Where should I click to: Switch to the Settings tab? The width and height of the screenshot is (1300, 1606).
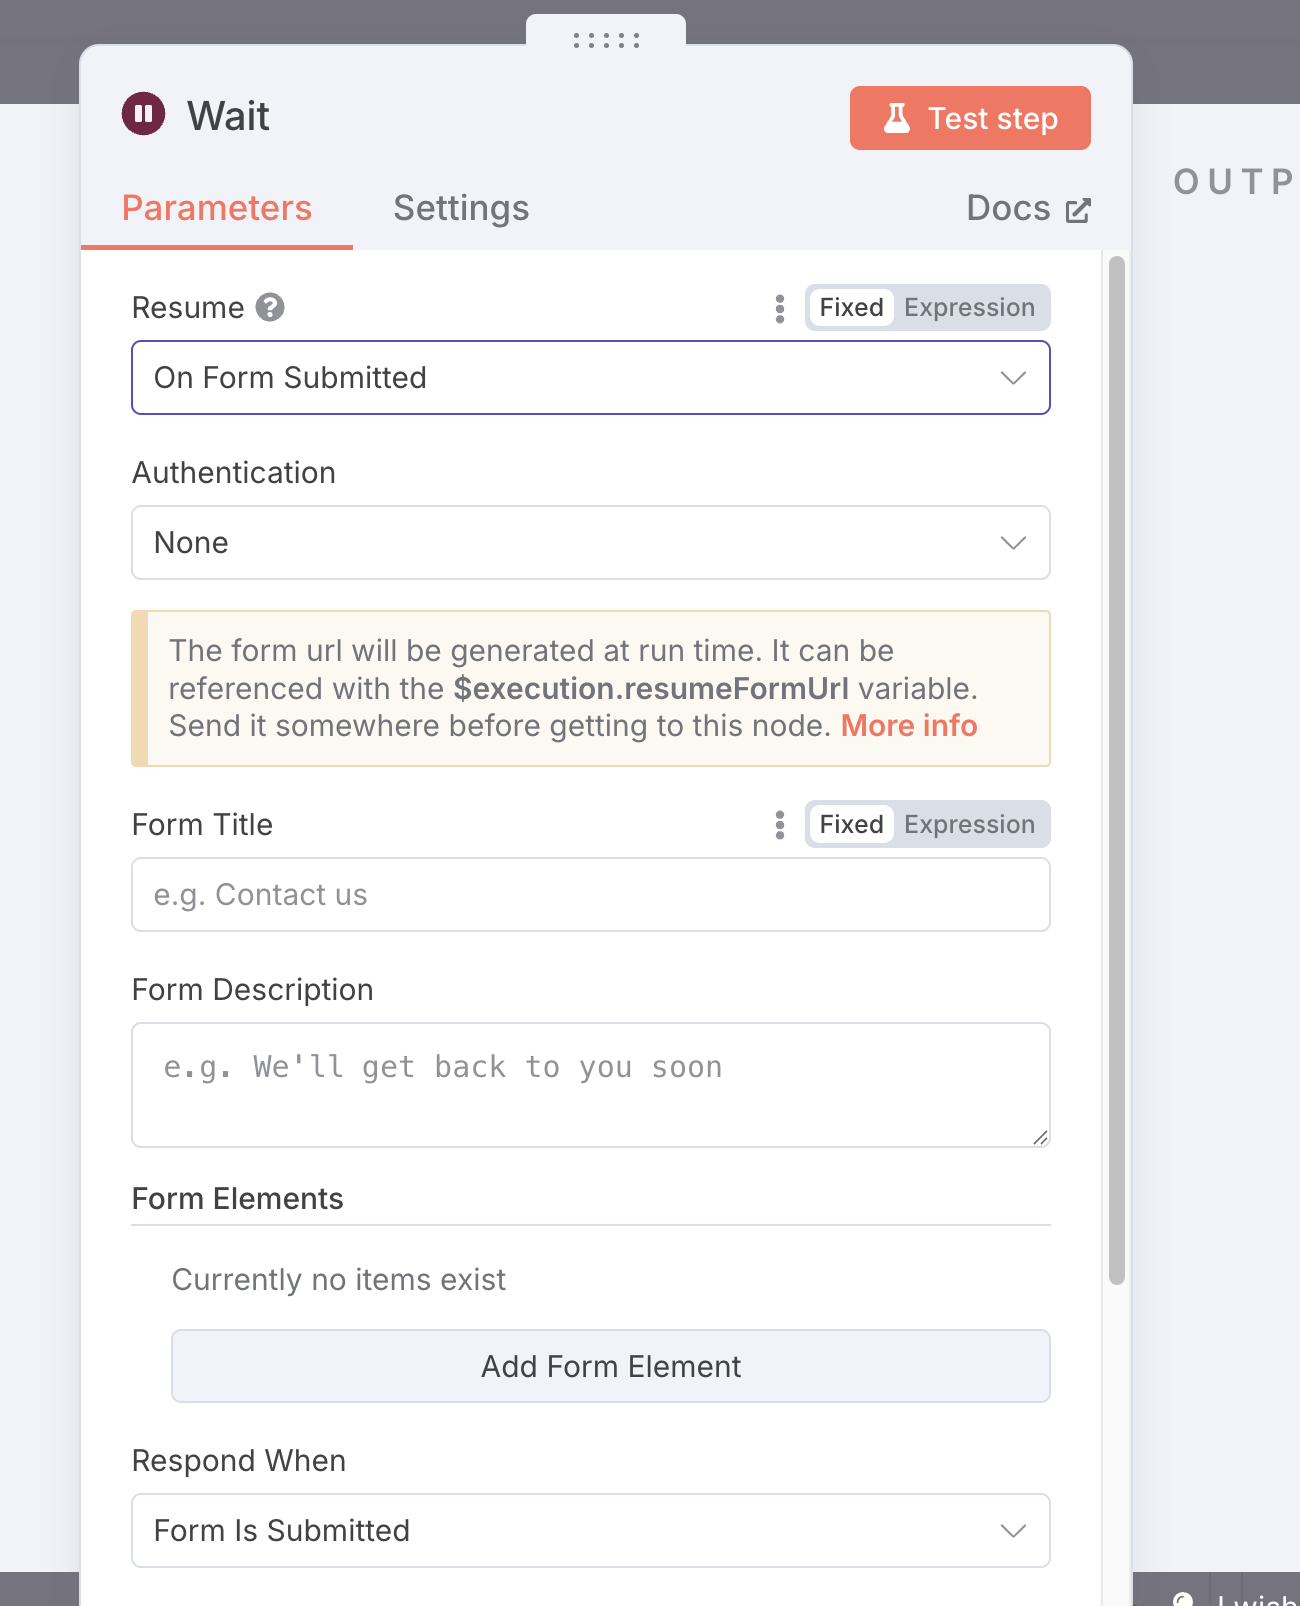tap(461, 208)
